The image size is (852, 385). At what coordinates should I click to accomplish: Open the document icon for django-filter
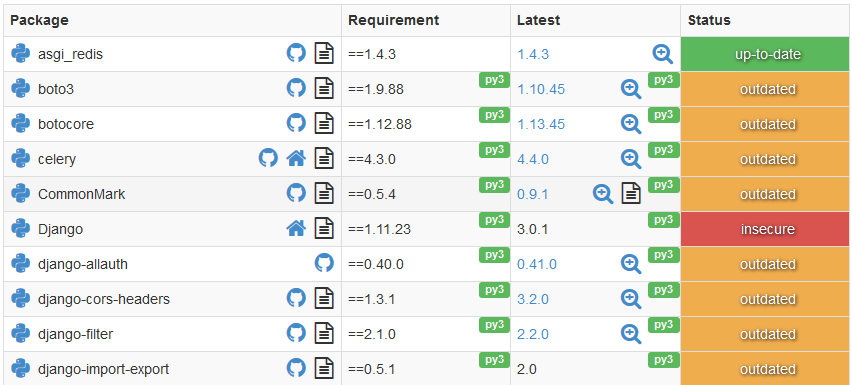[324, 333]
